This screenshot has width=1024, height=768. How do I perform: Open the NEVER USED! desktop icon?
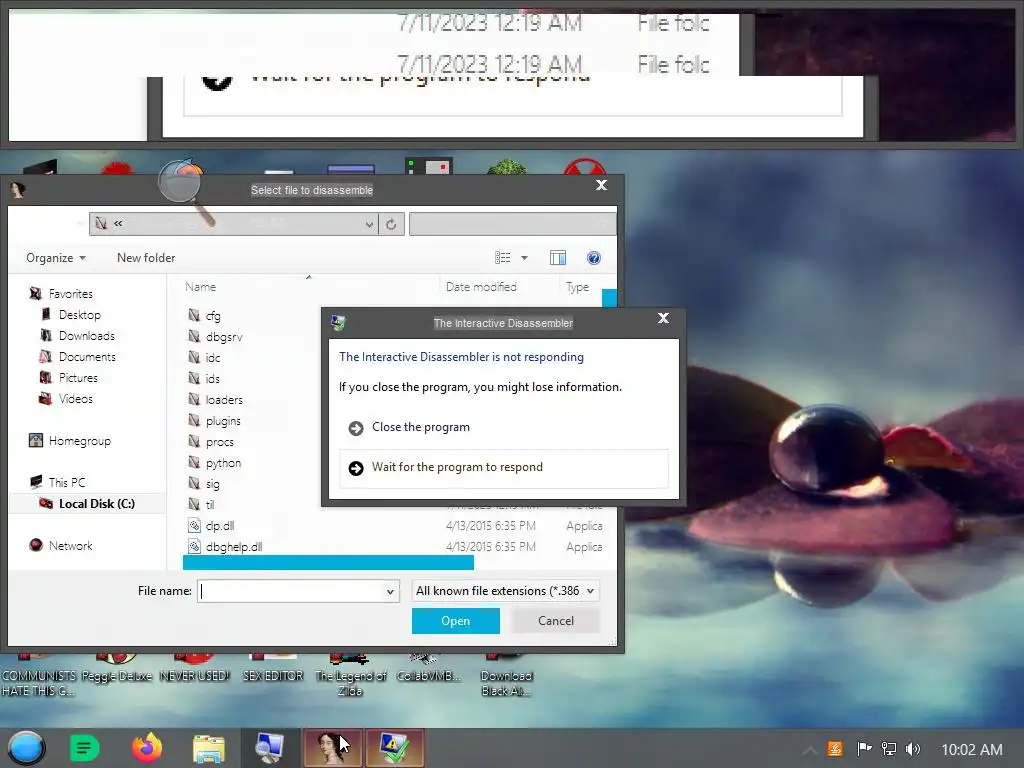[x=195, y=669]
